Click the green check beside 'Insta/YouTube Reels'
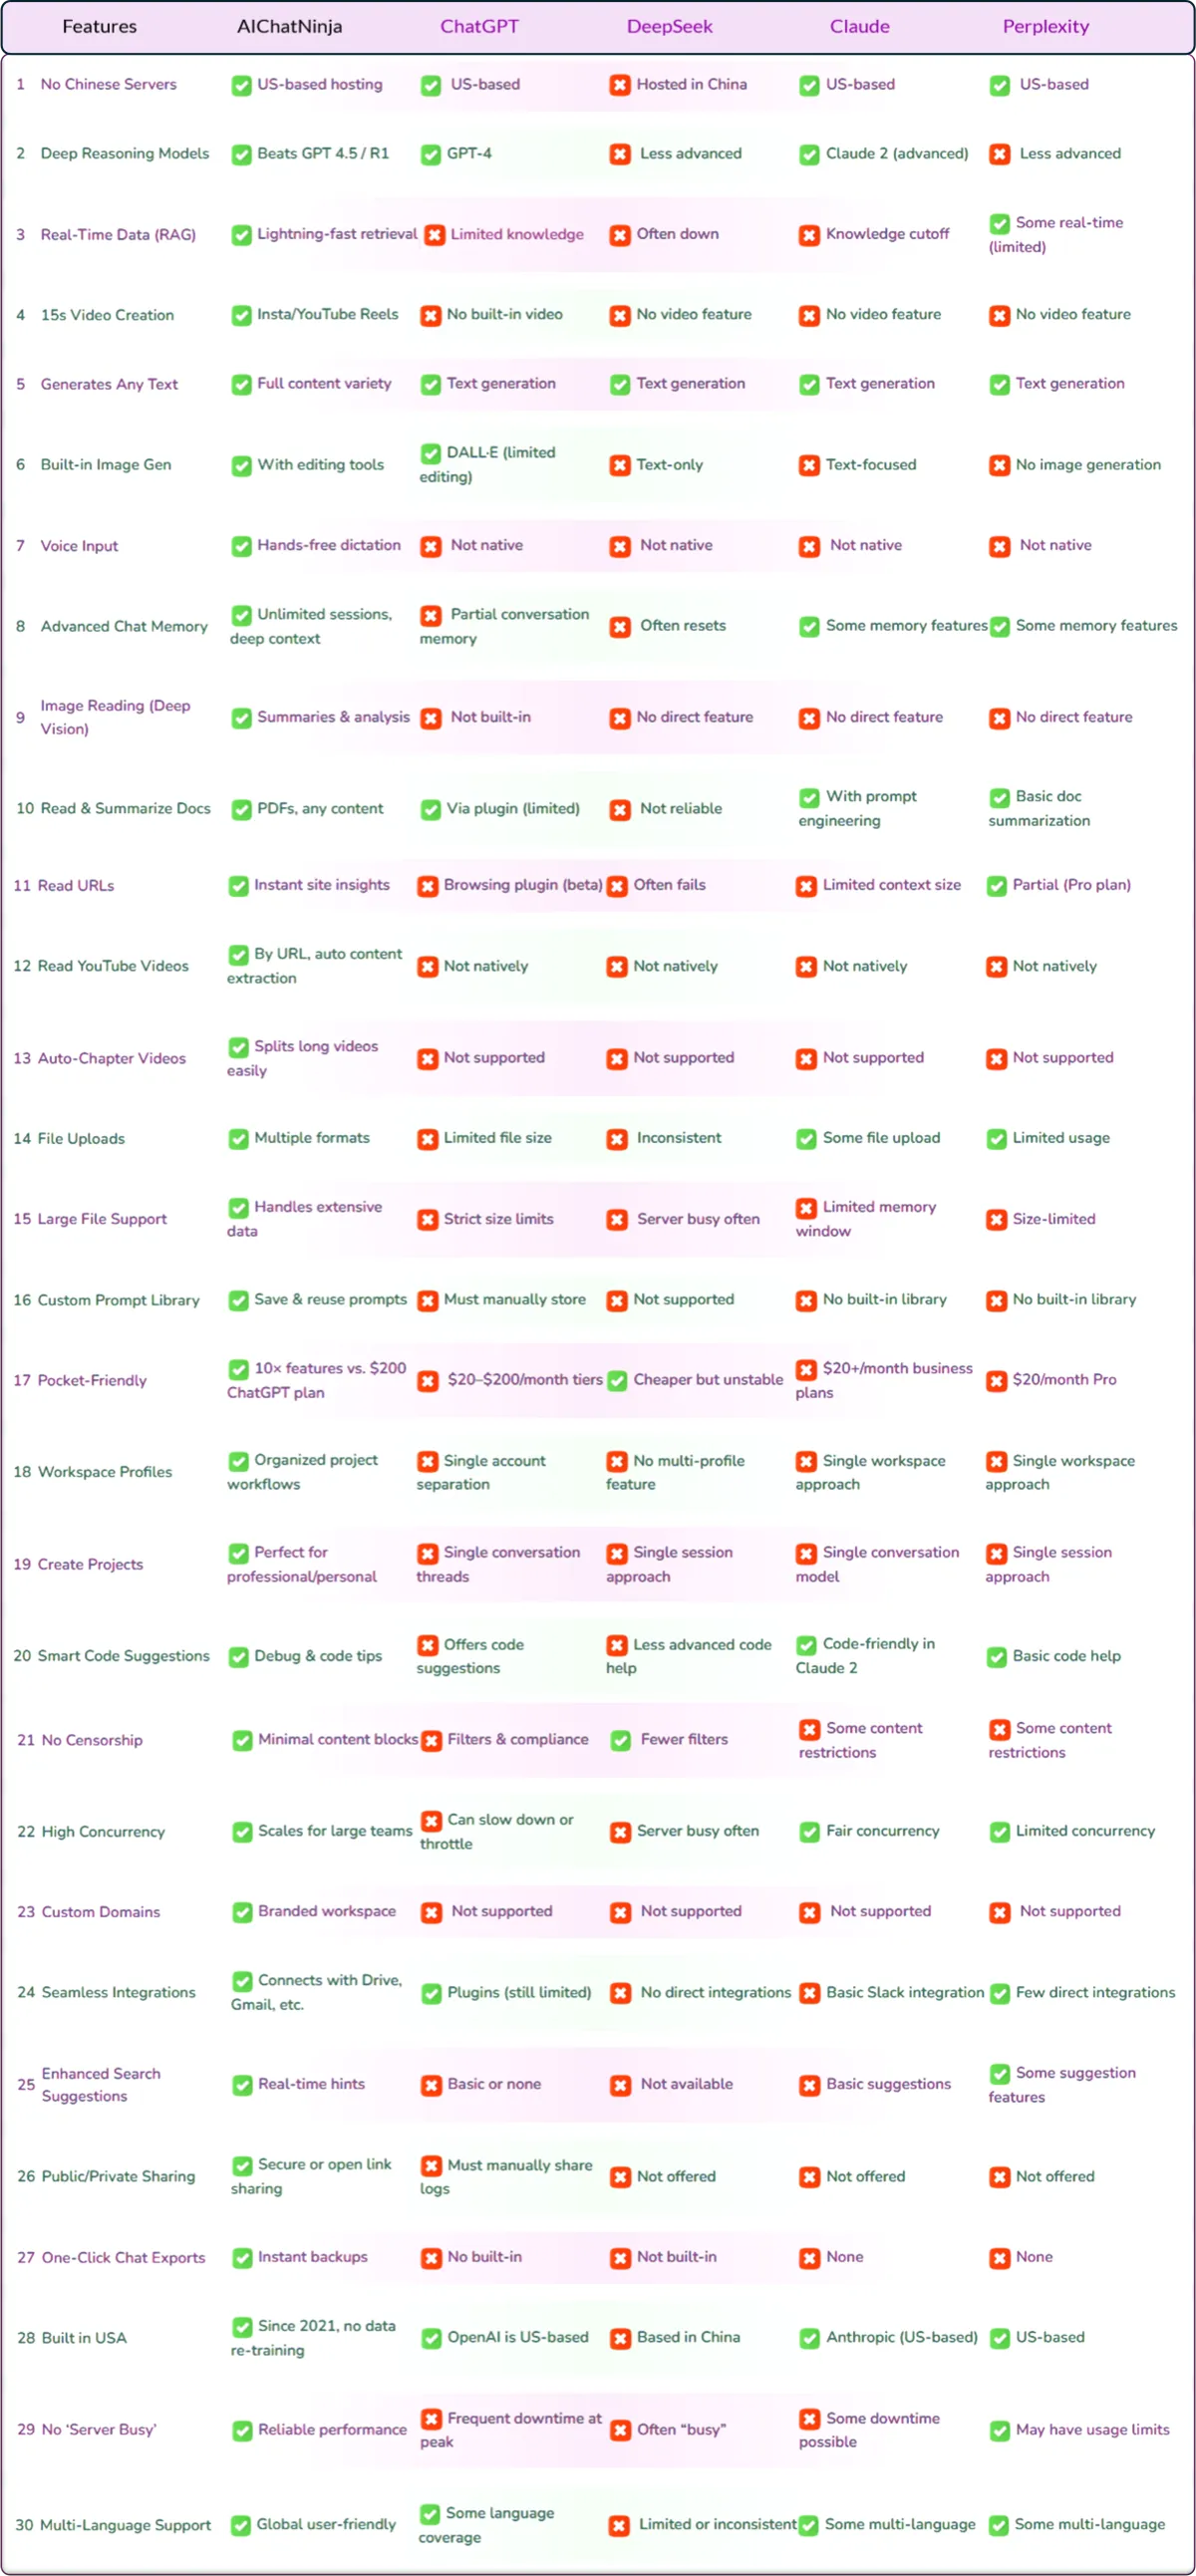The height and width of the screenshot is (2576, 1196). point(241,316)
